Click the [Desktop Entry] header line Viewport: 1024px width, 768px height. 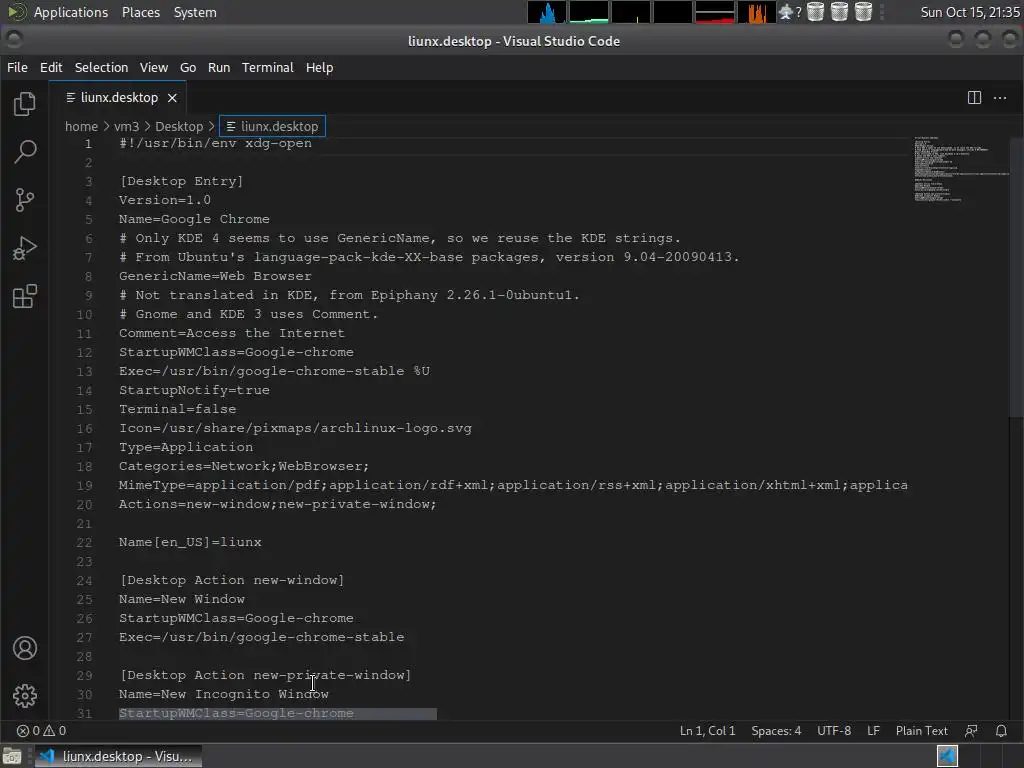point(181,181)
